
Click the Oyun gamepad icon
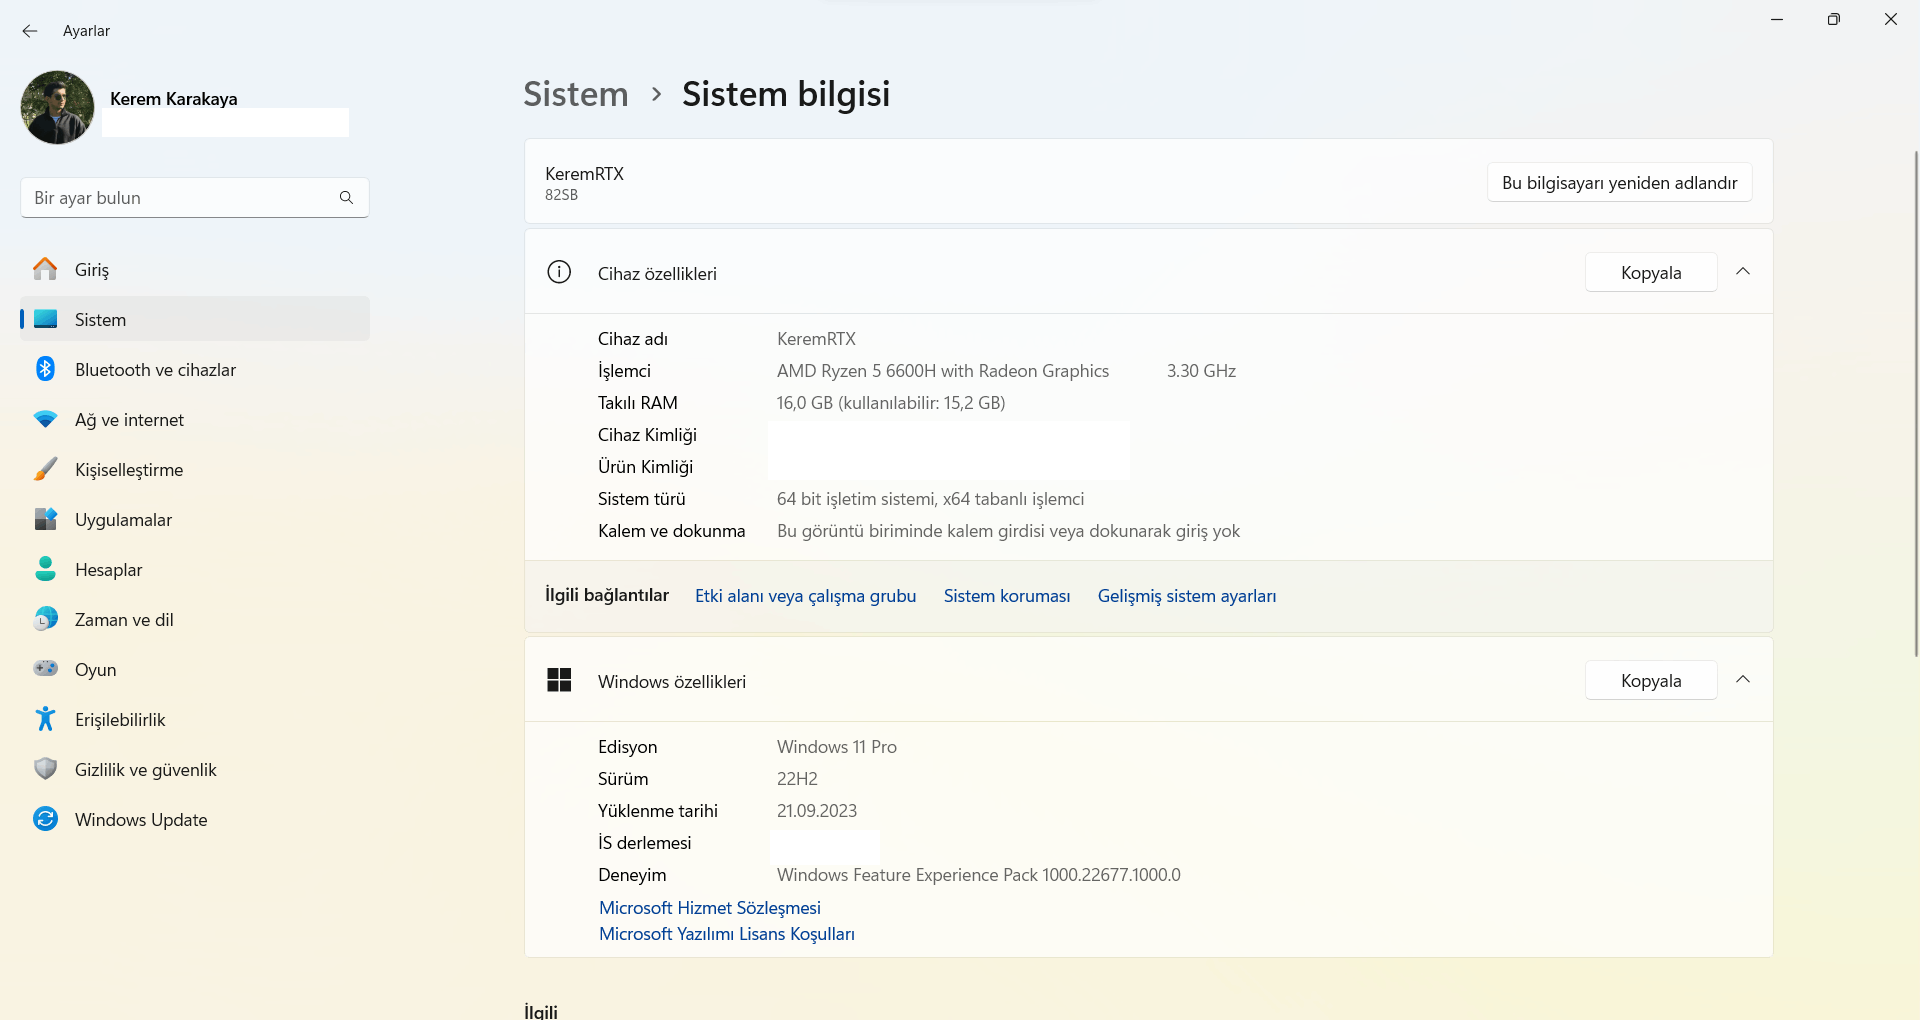click(45, 668)
